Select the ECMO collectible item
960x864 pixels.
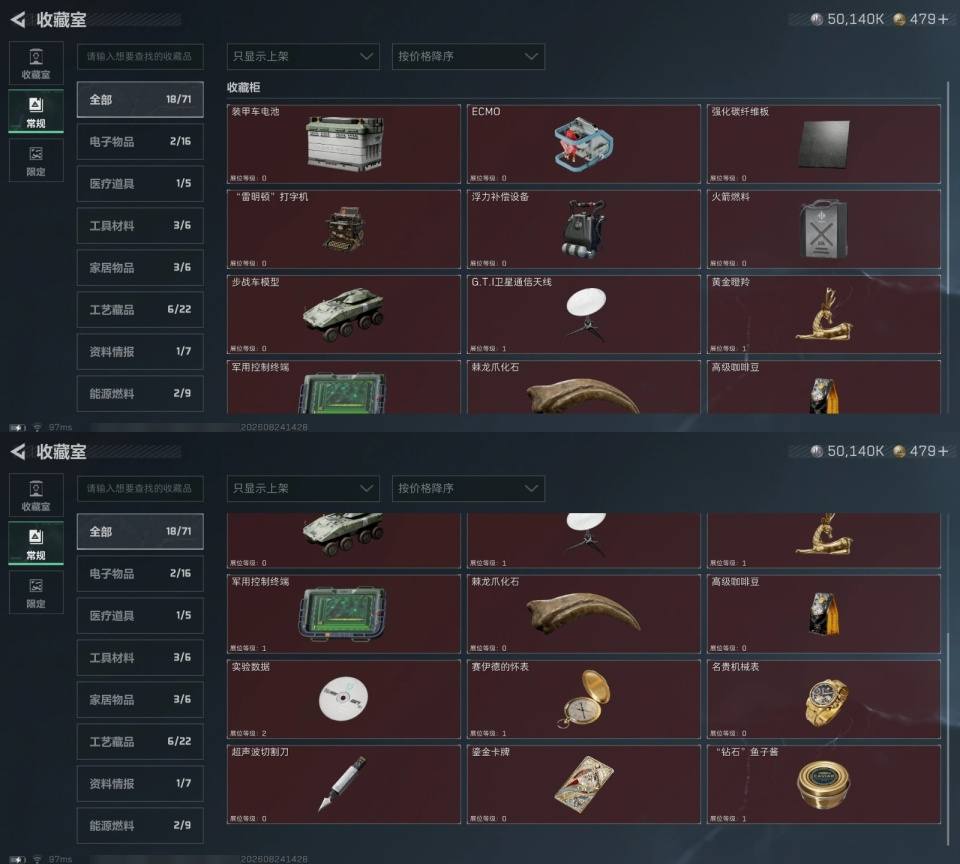[x=583, y=144]
